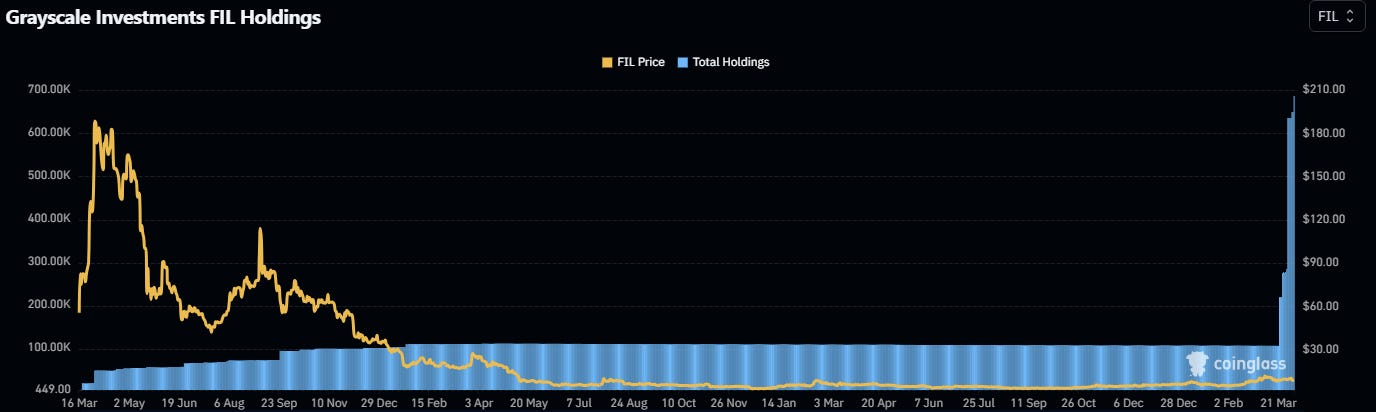Click the '26 Oct' date label
The image size is (1376, 412).
[1079, 403]
